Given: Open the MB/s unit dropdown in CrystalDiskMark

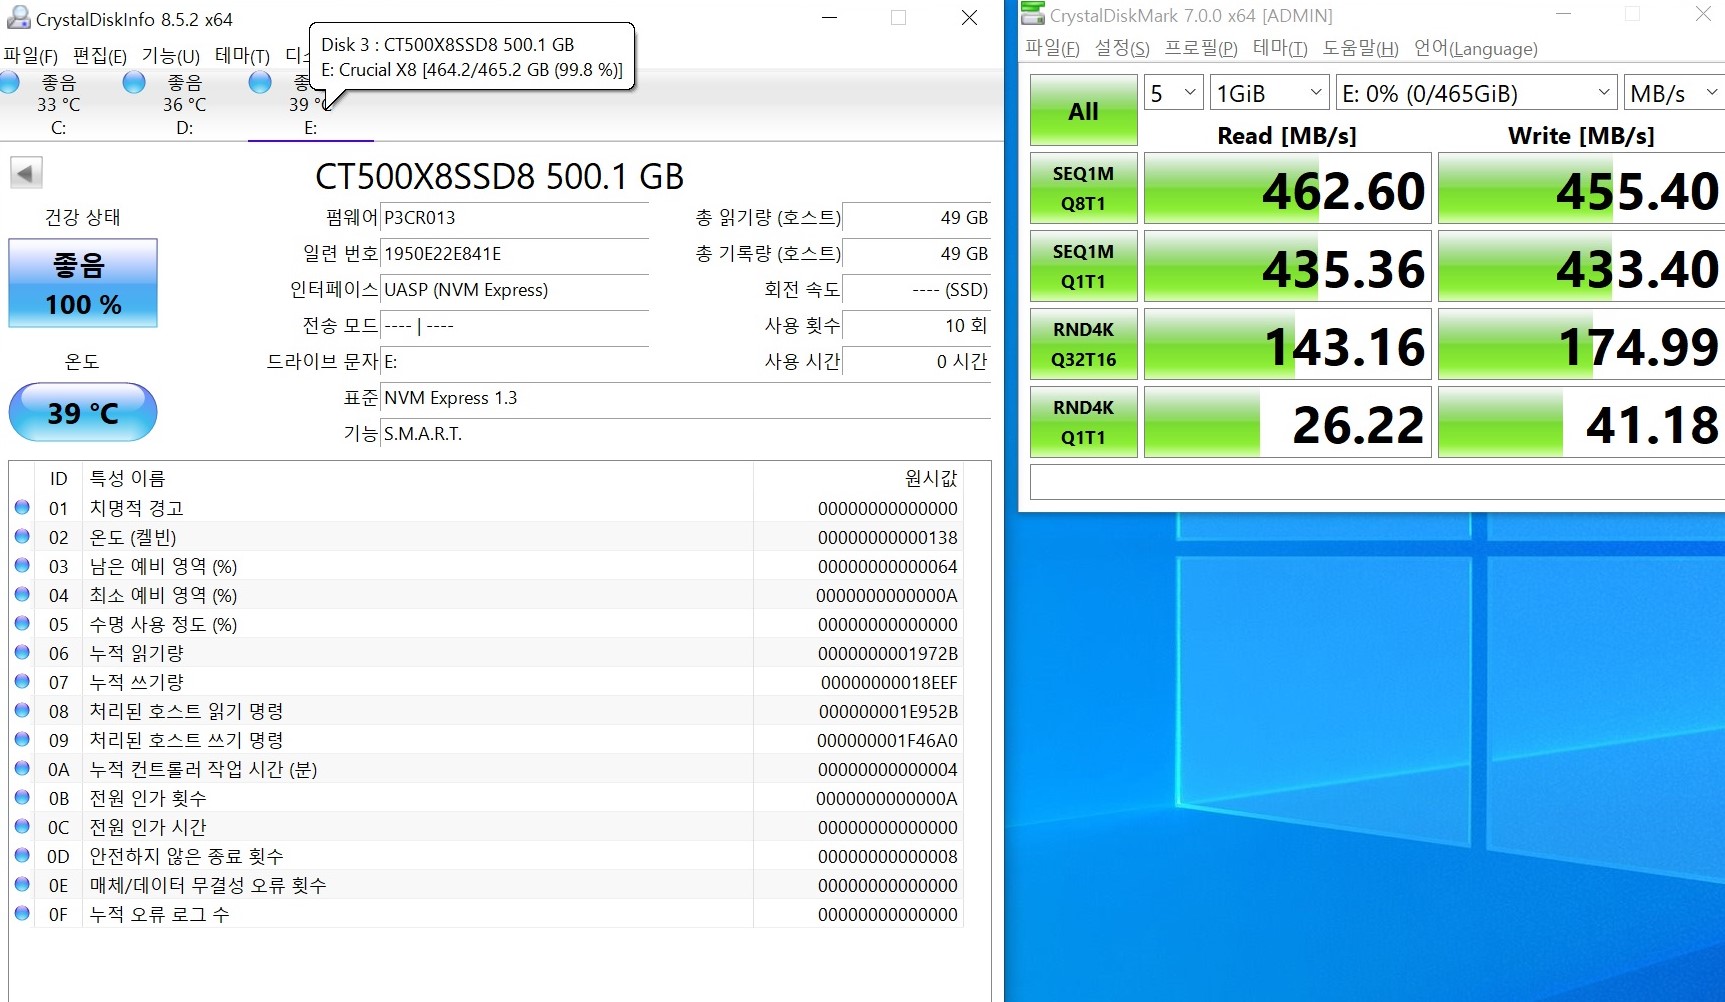Looking at the screenshot, I should coord(1674,93).
